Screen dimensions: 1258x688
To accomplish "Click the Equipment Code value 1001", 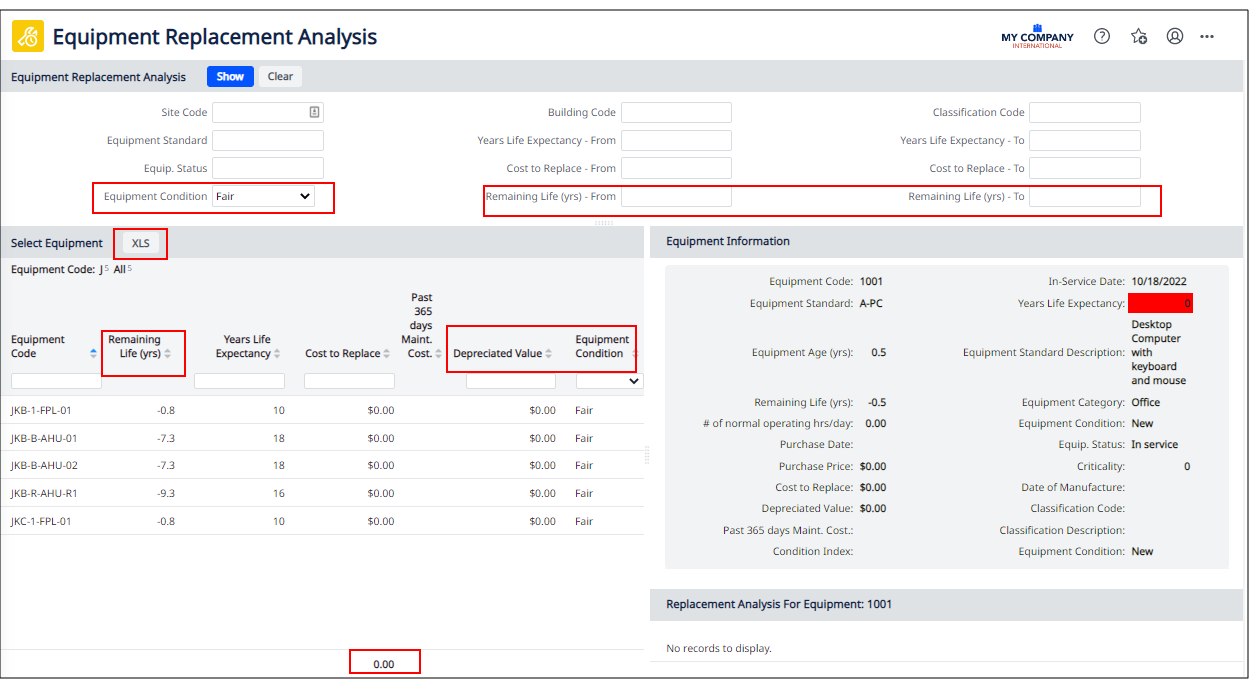I will pyautogui.click(x=871, y=282).
